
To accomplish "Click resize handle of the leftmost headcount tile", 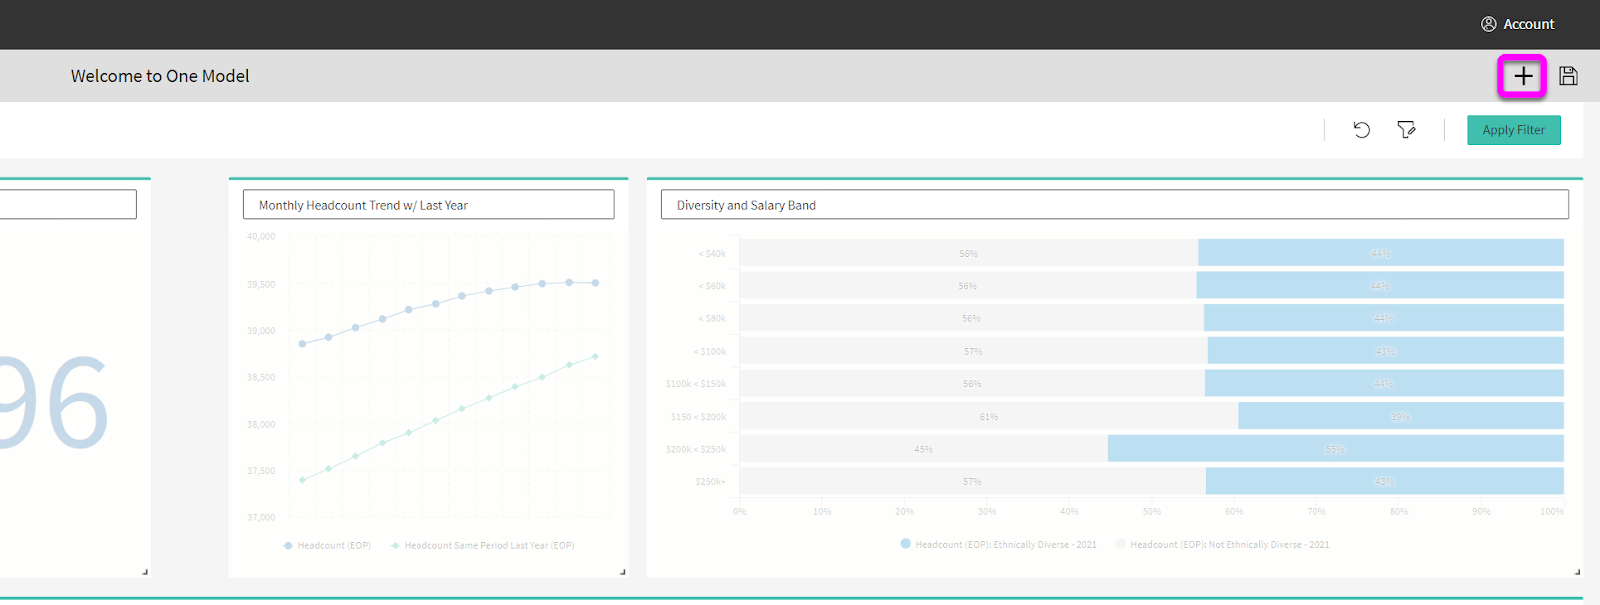I will click(145, 571).
